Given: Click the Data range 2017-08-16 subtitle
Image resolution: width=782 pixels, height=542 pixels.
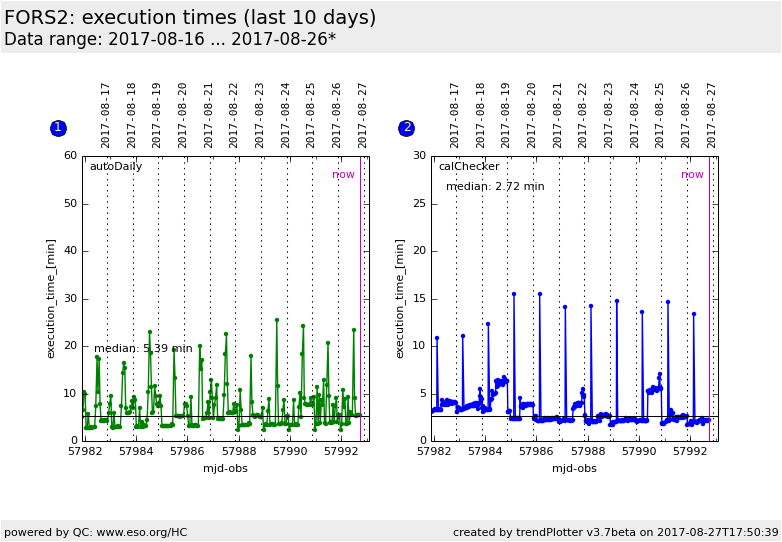Looking at the screenshot, I should click(170, 40).
